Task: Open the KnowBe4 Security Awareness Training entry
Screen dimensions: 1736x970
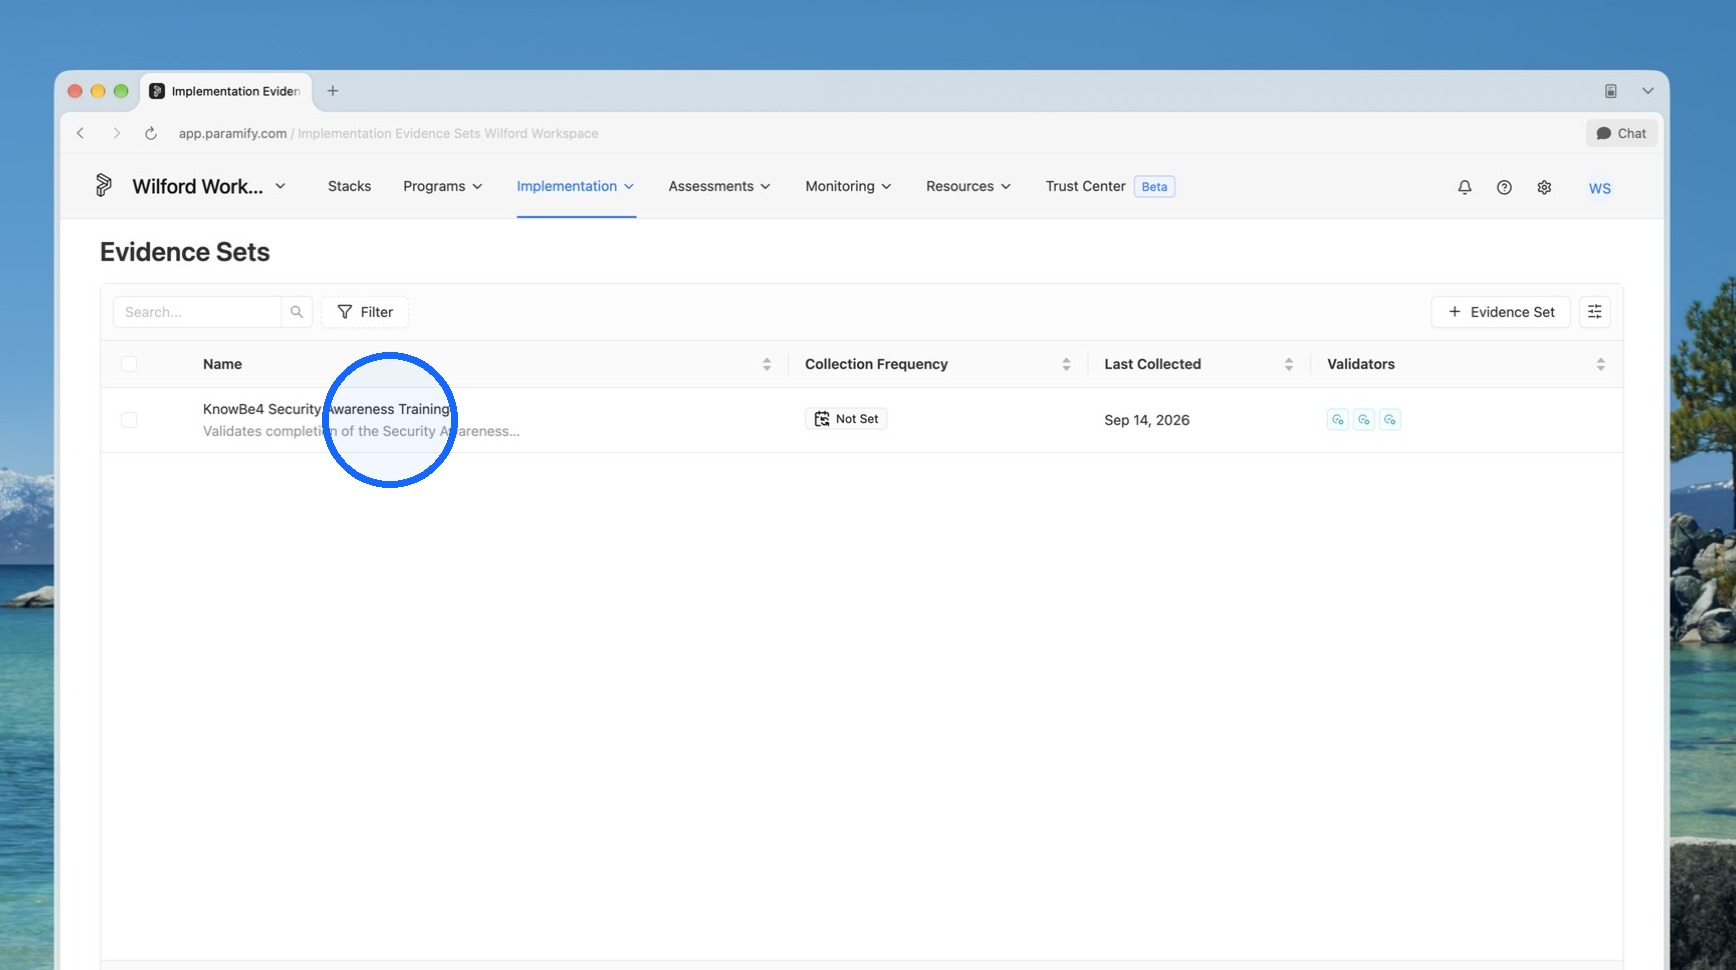Action: point(327,409)
